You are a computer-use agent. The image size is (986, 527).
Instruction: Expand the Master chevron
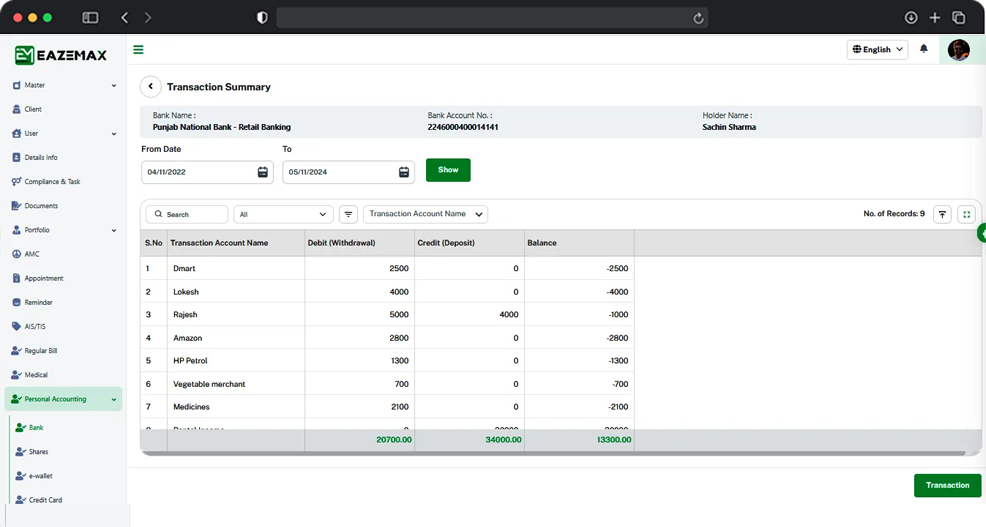point(114,86)
